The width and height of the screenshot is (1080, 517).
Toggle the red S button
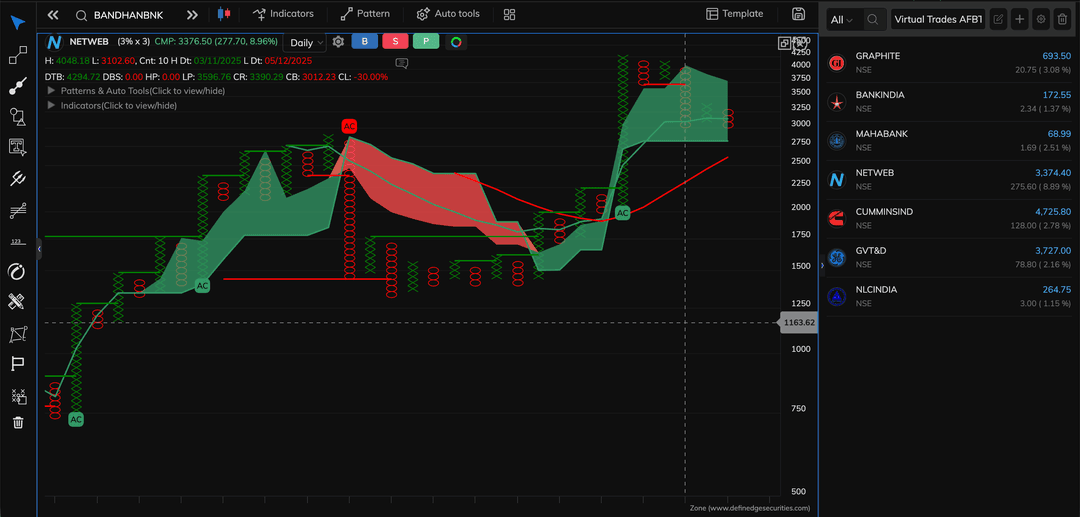395,42
